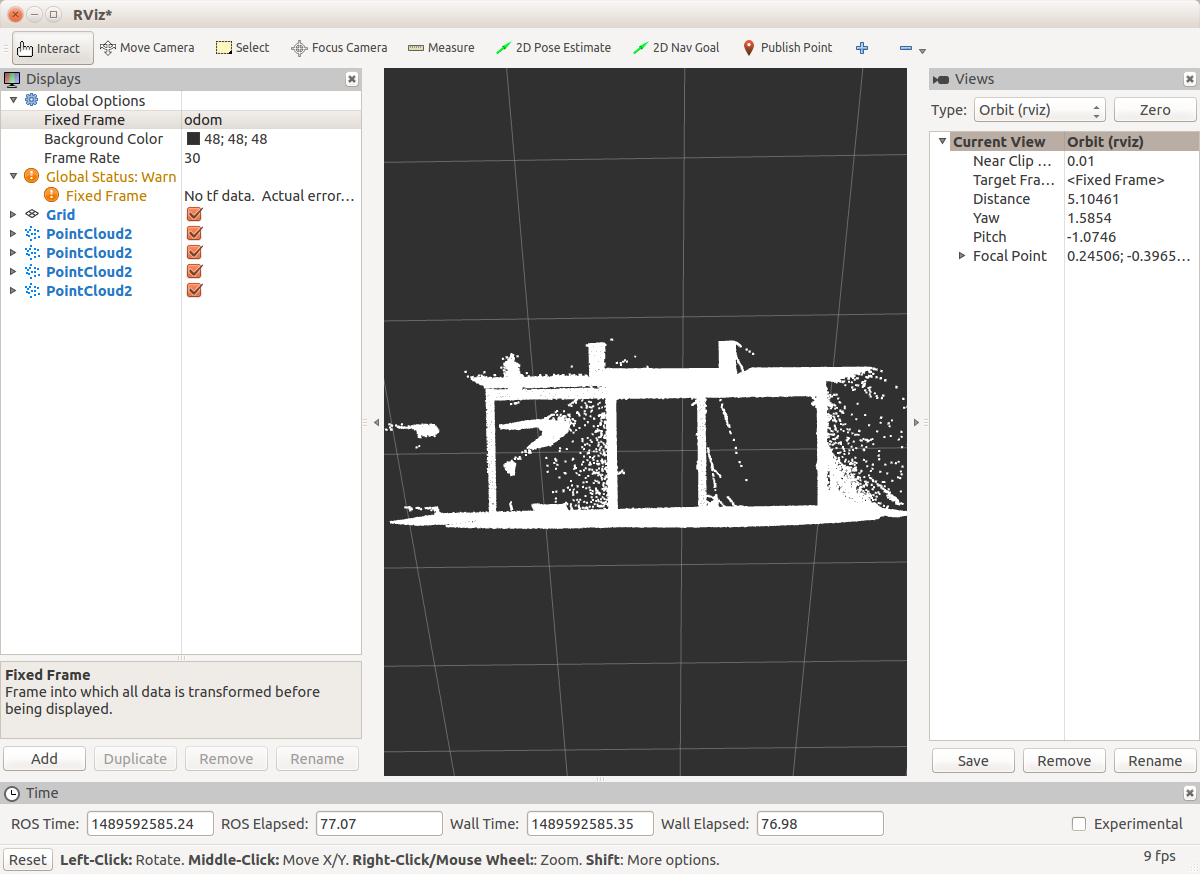Viewport: 1200px width, 874px height.
Task: Click the Background Color swatch
Action: pyautogui.click(x=193, y=139)
